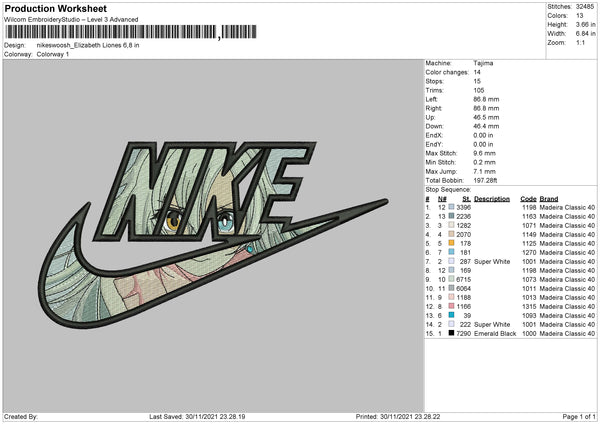Image resolution: width=600 pixels, height=424 pixels.
Task: Click the 'Code' column header
Action: pyautogui.click(x=528, y=199)
